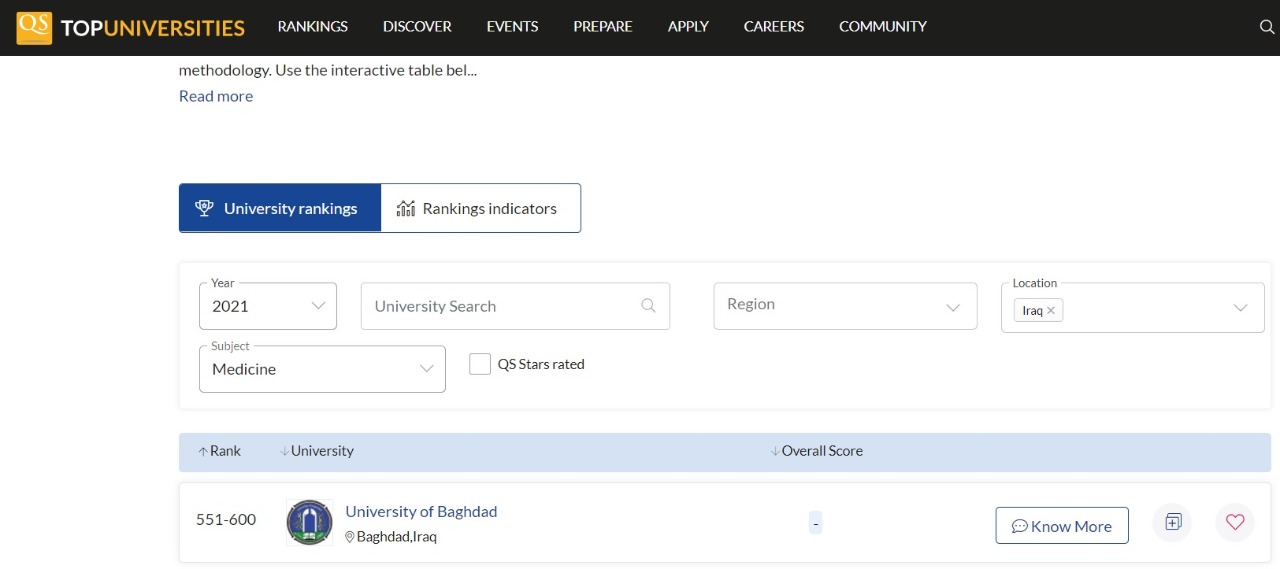1280x569 pixels.
Task: Sort table by University name
Action: tap(317, 451)
